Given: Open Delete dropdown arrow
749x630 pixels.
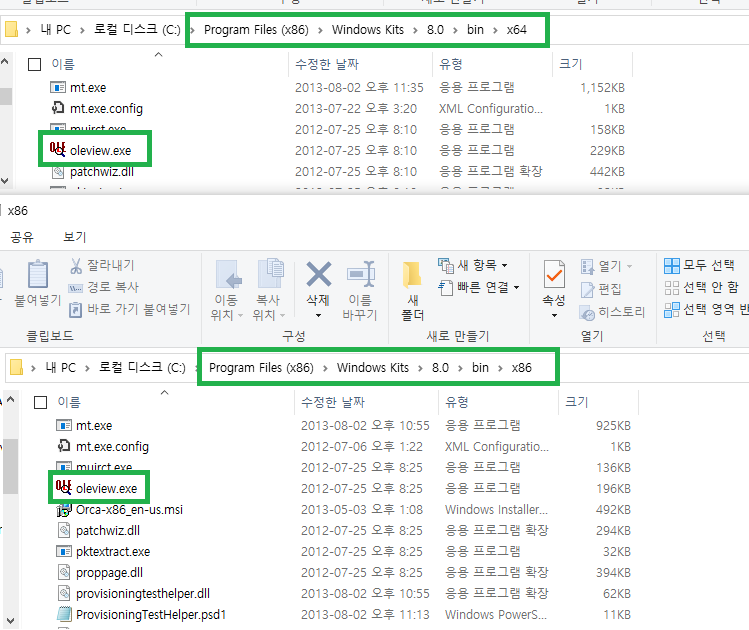Looking at the screenshot, I should 319,315.
